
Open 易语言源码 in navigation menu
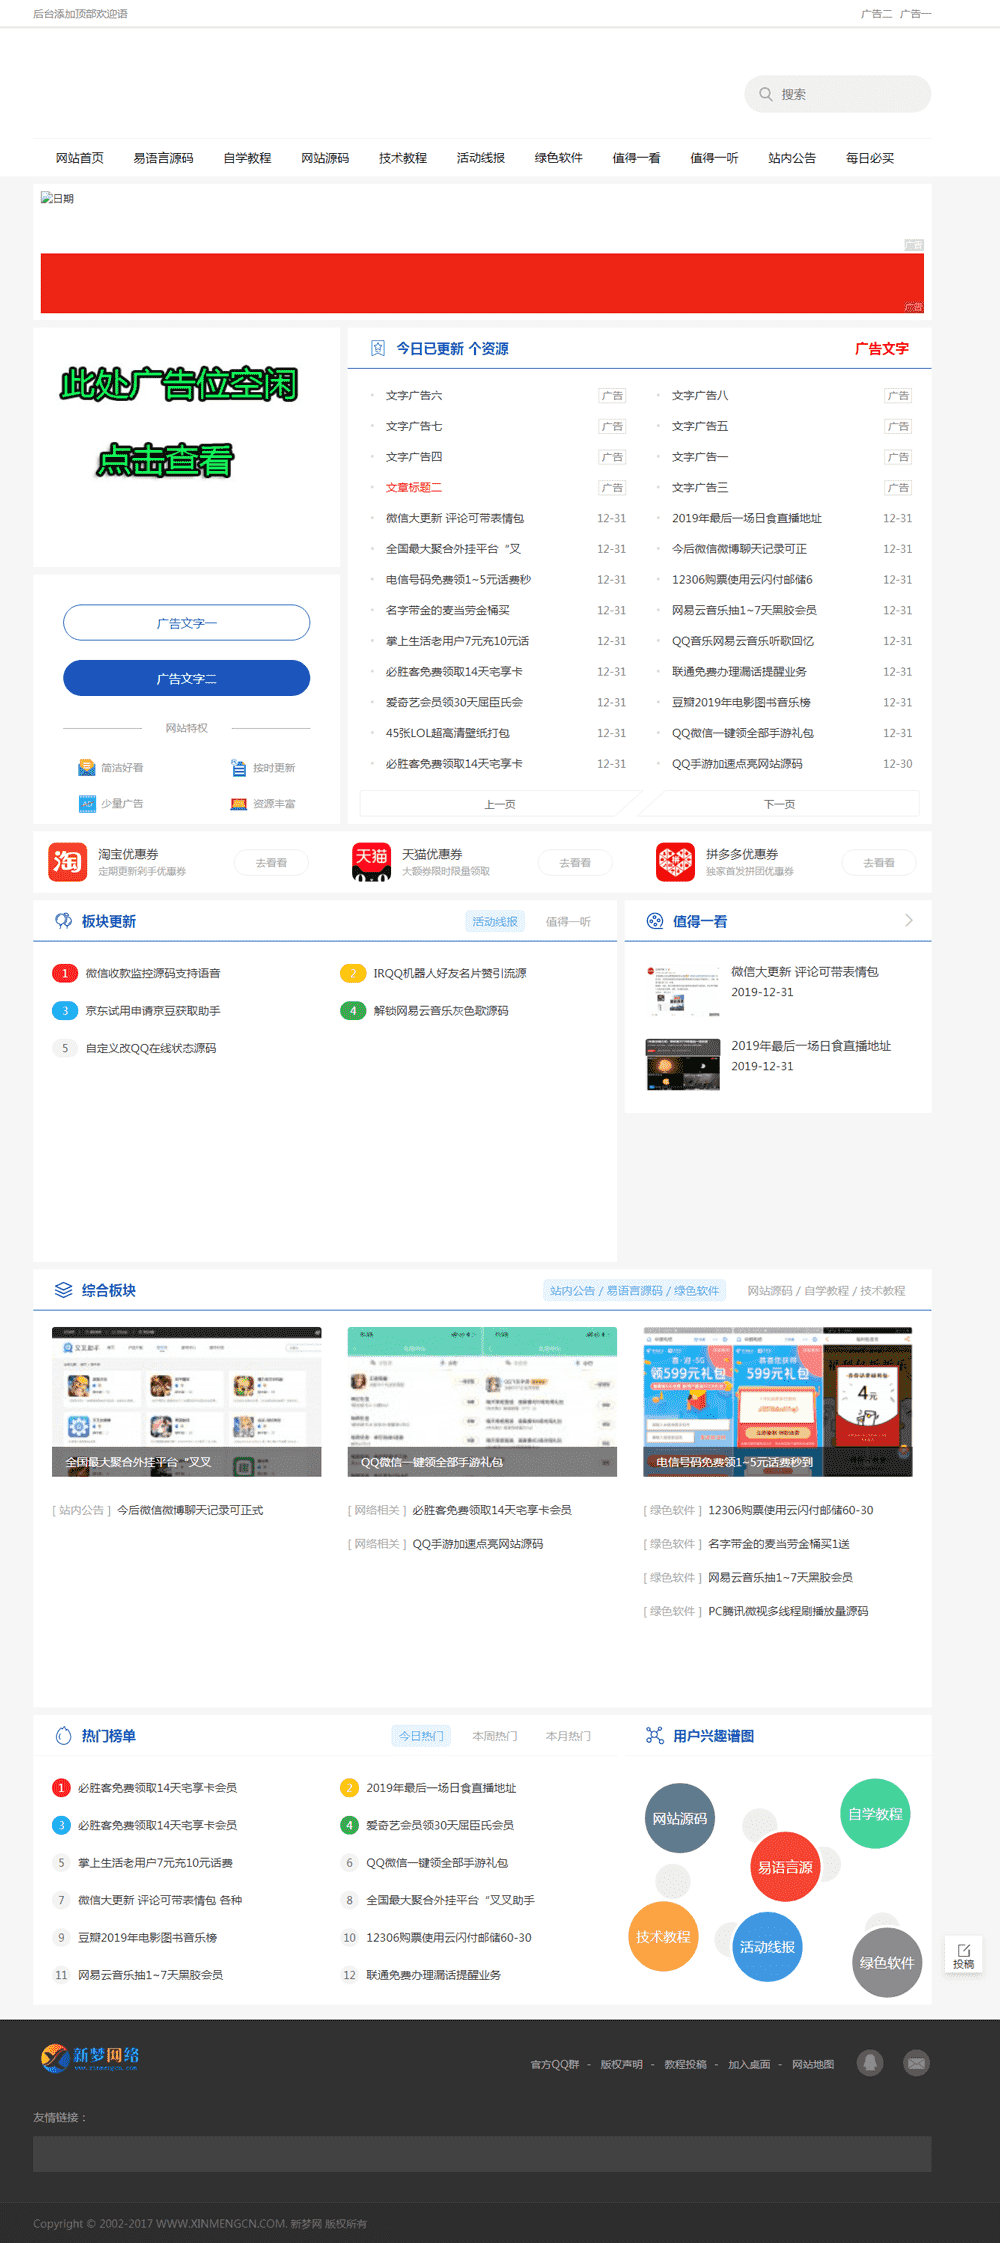[x=163, y=158]
